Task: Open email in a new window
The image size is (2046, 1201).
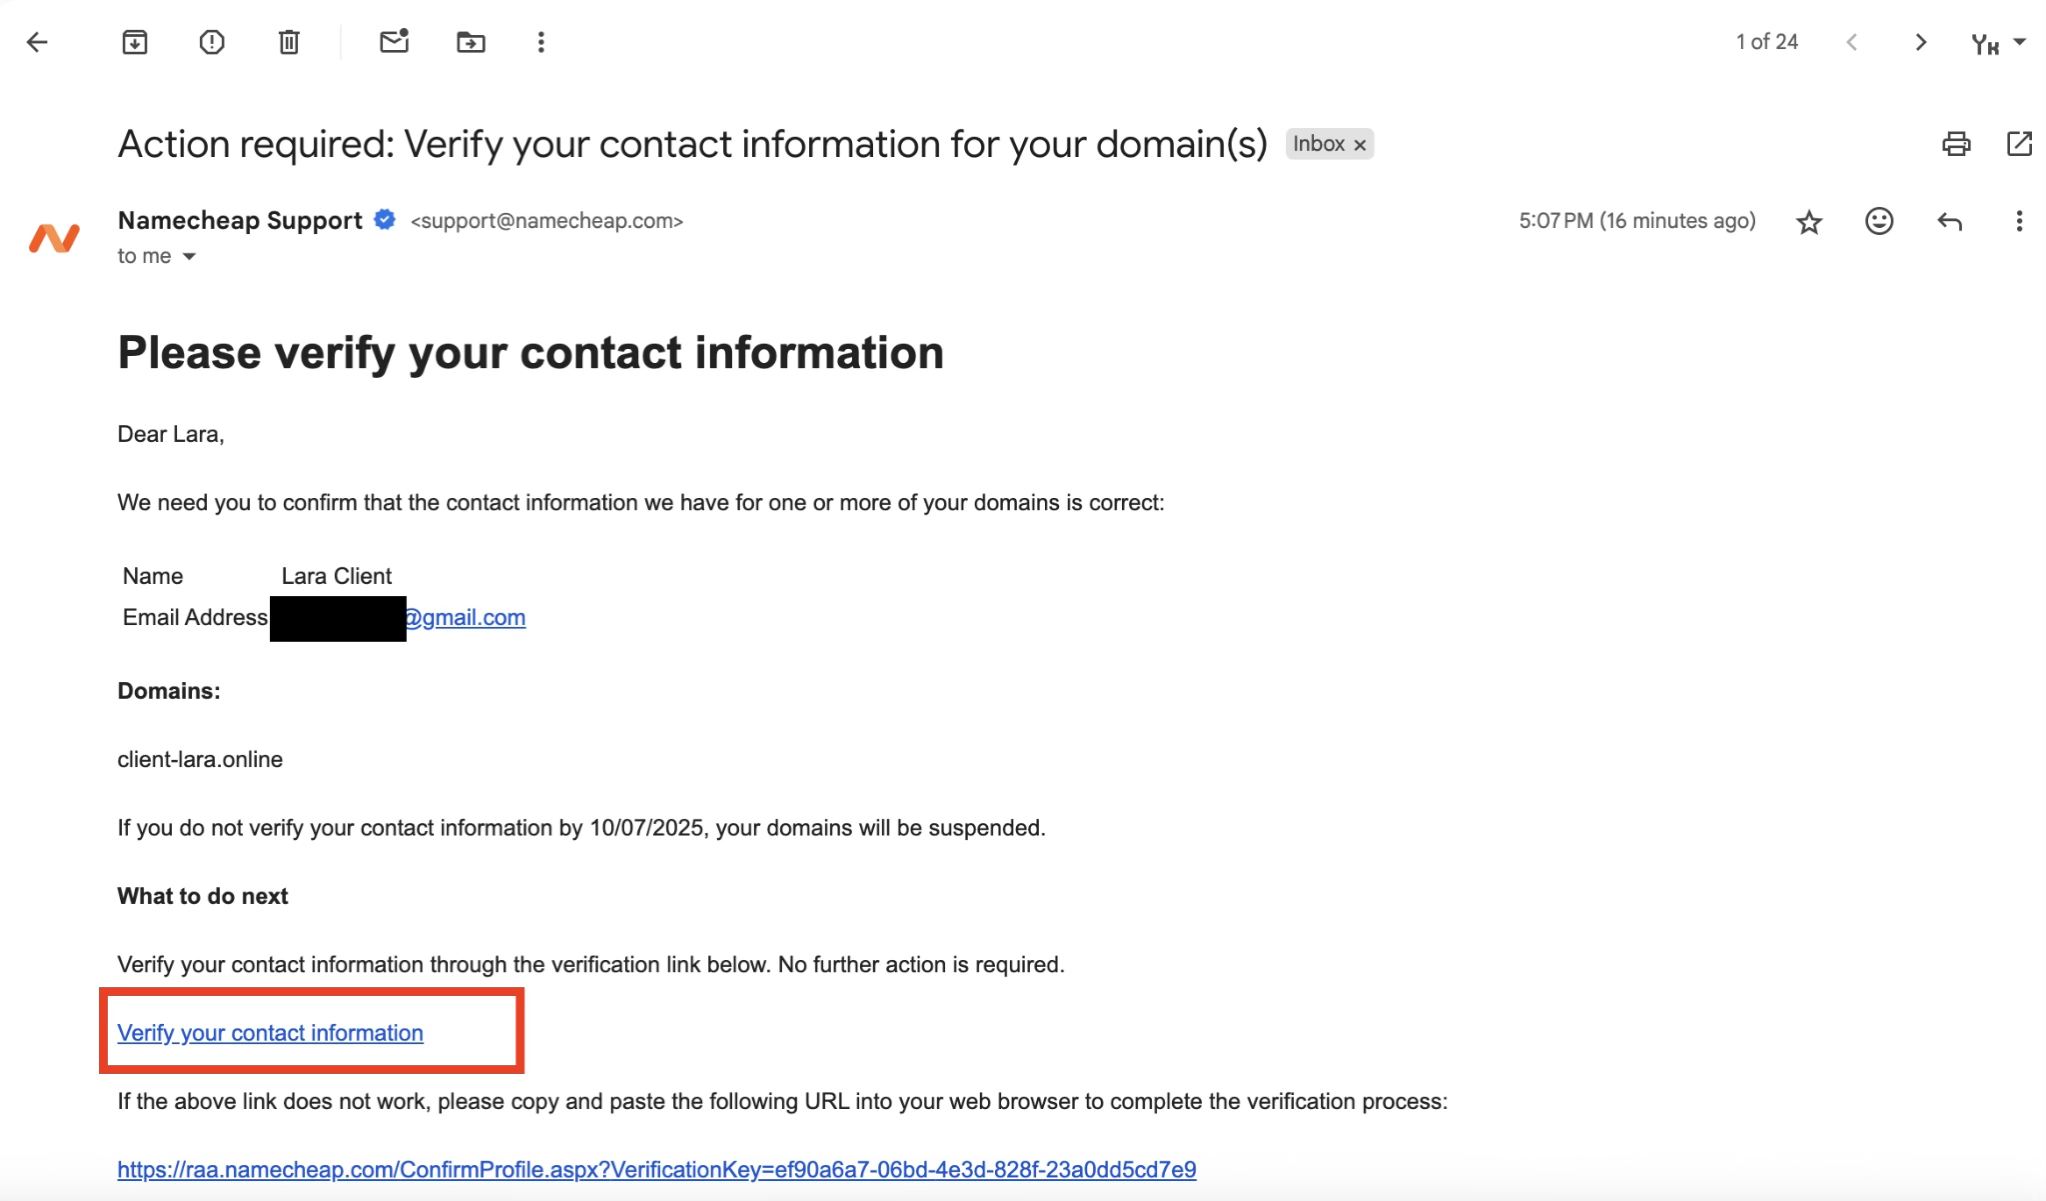Action: tap(2019, 144)
